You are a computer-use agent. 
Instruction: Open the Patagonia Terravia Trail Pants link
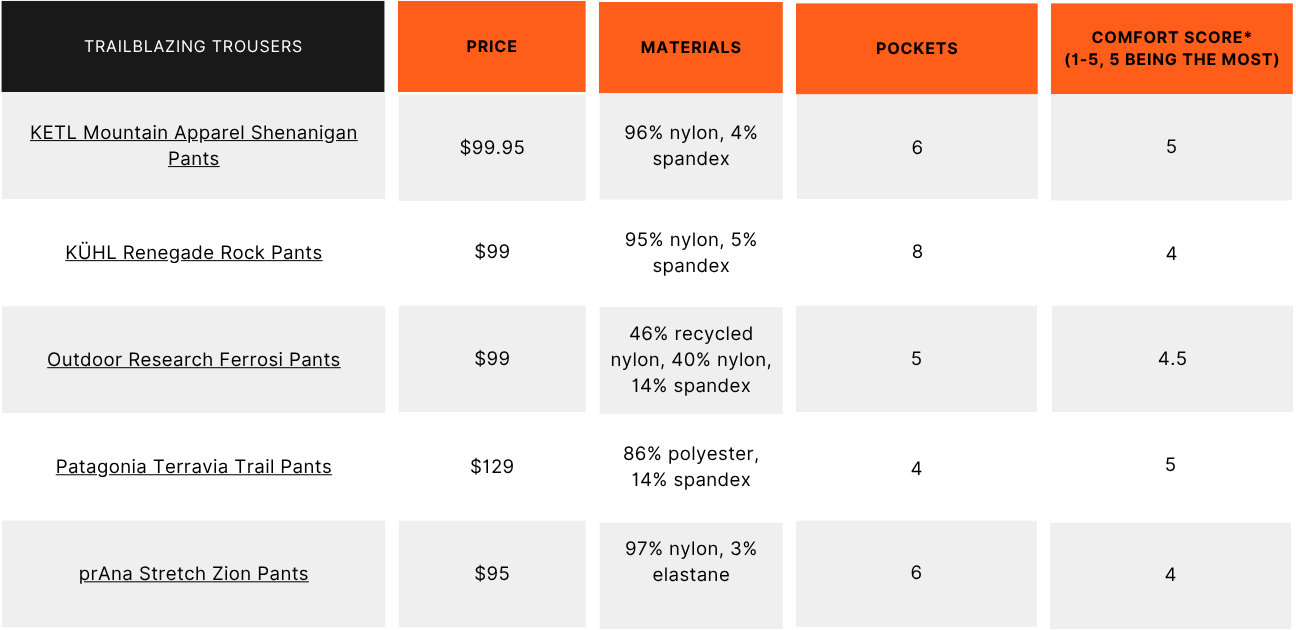(x=193, y=467)
